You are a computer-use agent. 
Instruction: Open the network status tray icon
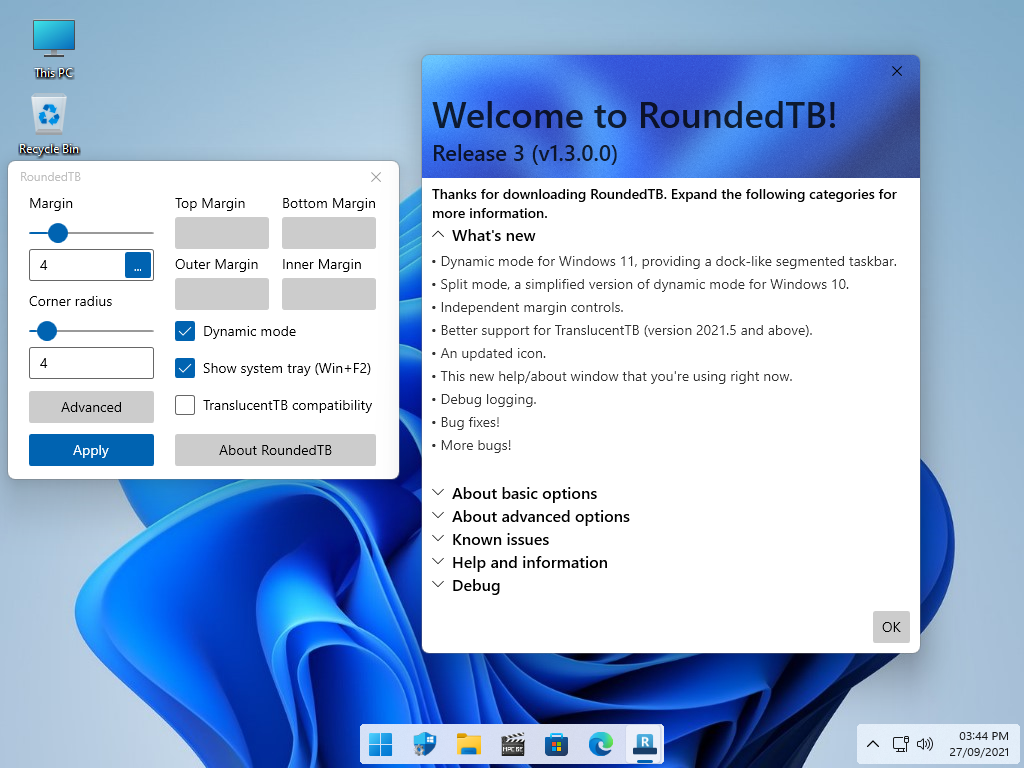(x=901, y=744)
